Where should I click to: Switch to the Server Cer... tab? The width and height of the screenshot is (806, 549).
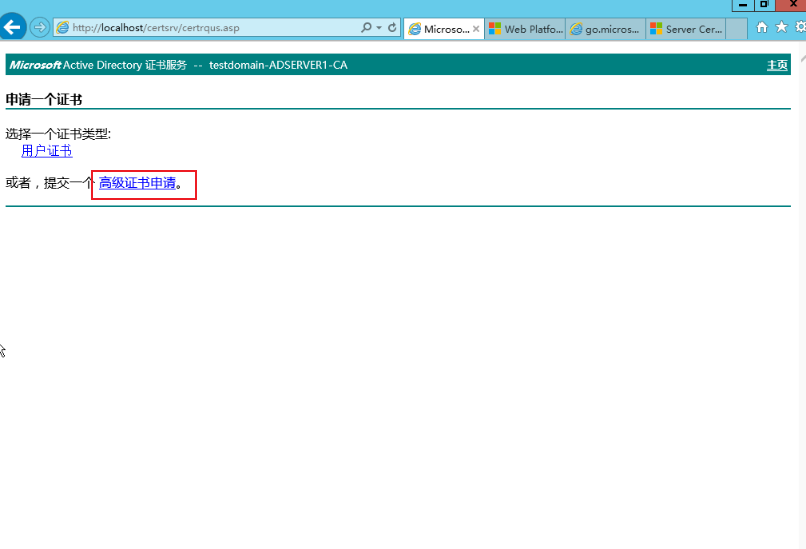(x=686, y=29)
